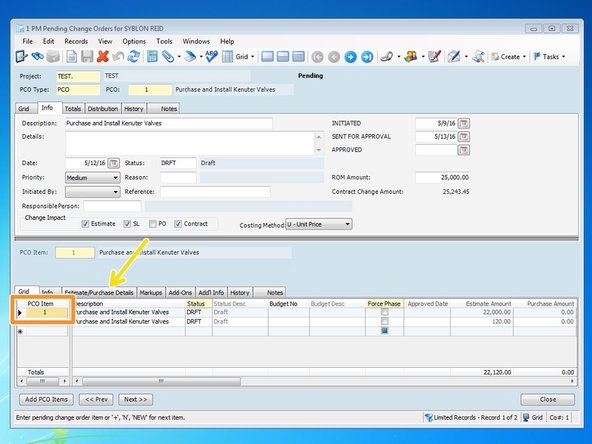Enable the PO change impact checkbox
Viewport: 592px width, 444px height.
tap(153, 224)
